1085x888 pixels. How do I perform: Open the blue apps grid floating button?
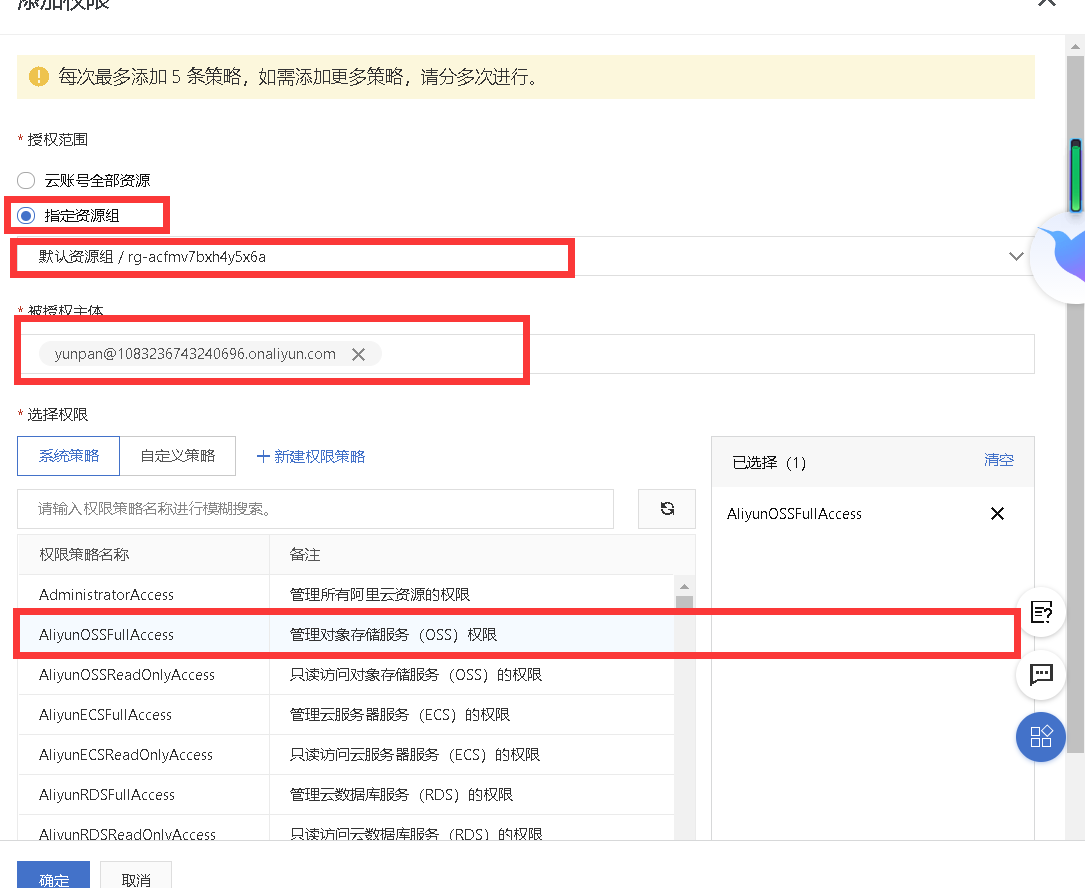1041,736
